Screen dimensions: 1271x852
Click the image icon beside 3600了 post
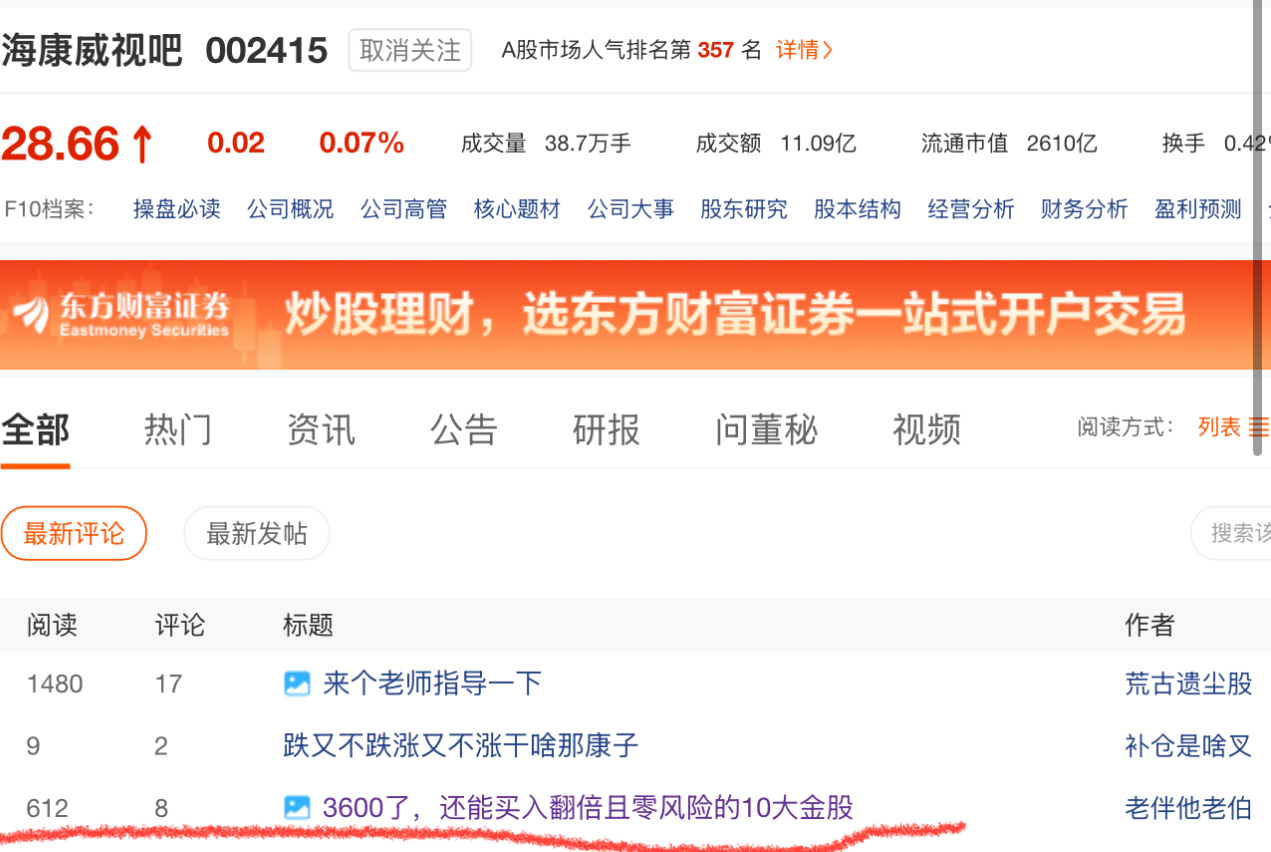click(x=297, y=808)
